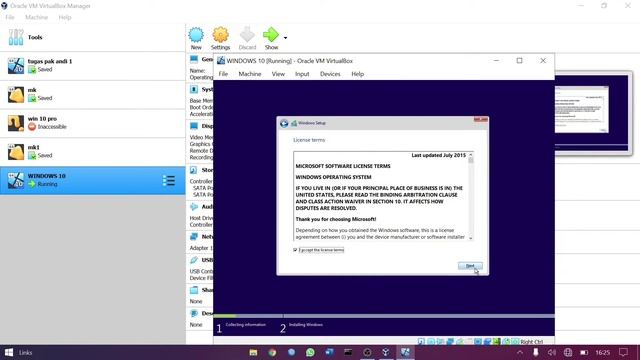The width and height of the screenshot is (640, 360).
Task: Click the Shared folders section icon
Action: point(194,290)
